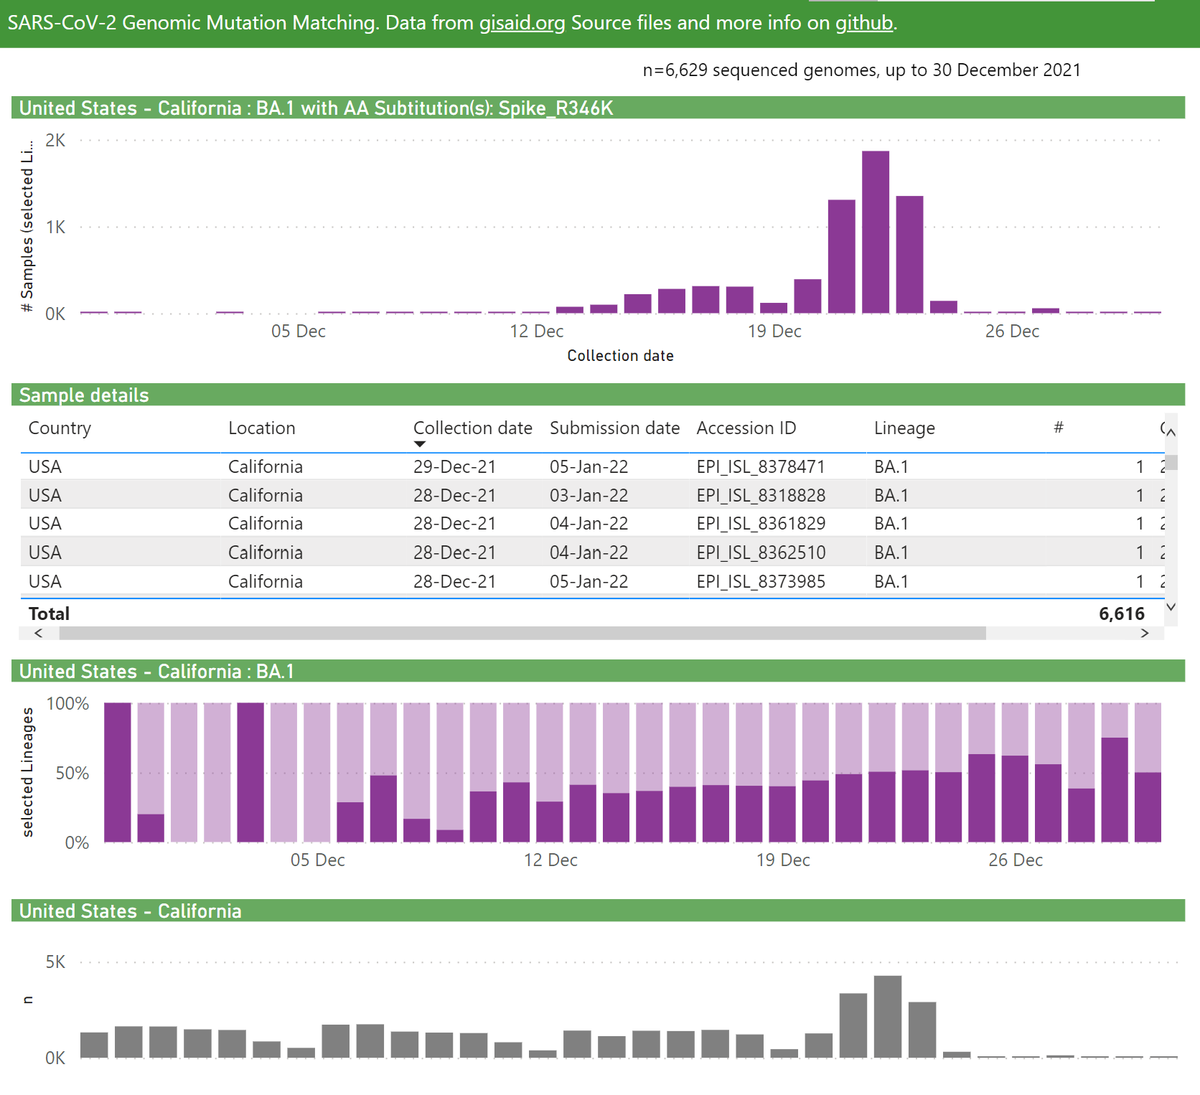Click the 05 Dec label on the top chart axis
Viewport: 1200px width, 1095px height.
coord(298,331)
